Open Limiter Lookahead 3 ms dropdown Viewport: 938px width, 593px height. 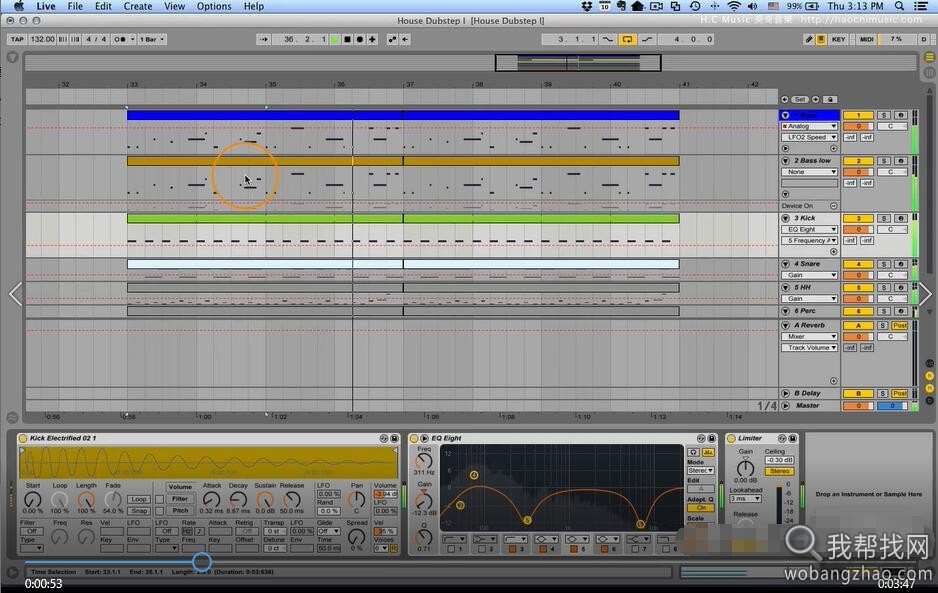point(745,498)
